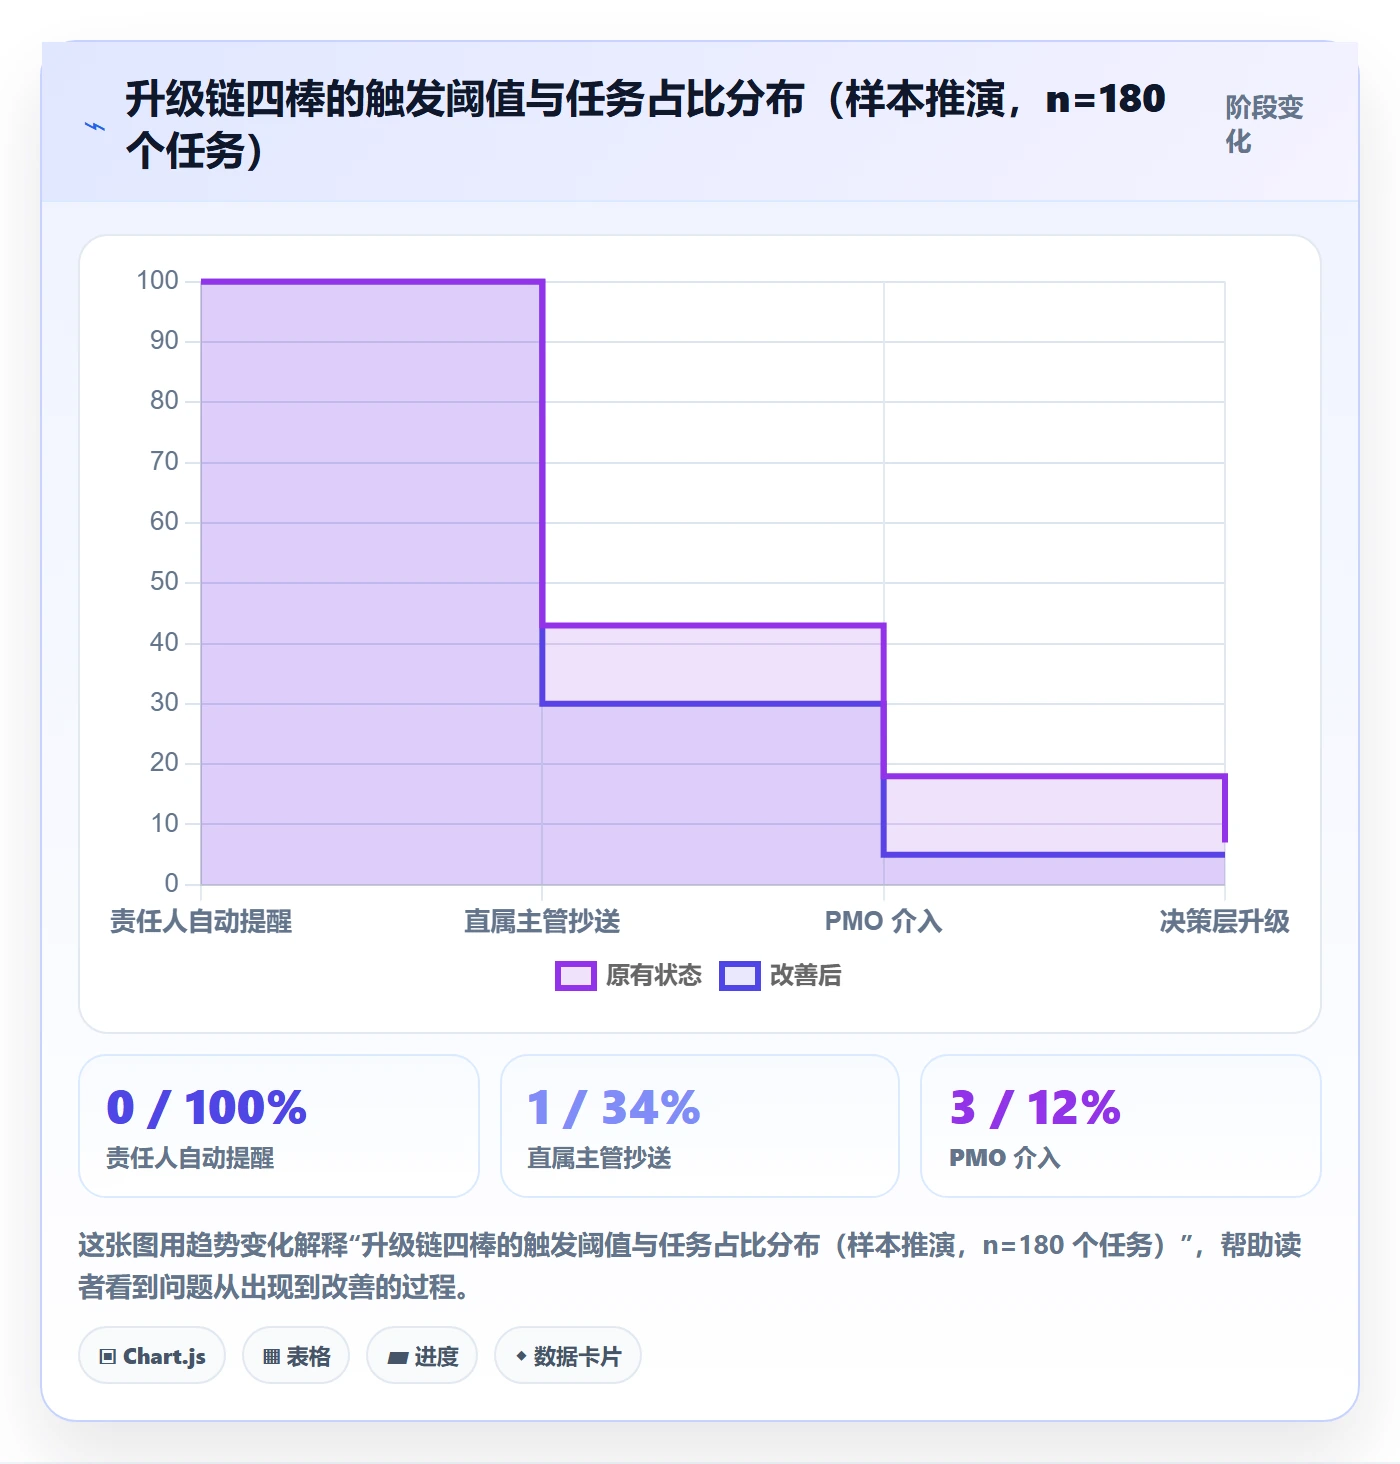The image size is (1400, 1464).
Task: Select the 数据卡片 tag chip
Action: click(568, 1356)
